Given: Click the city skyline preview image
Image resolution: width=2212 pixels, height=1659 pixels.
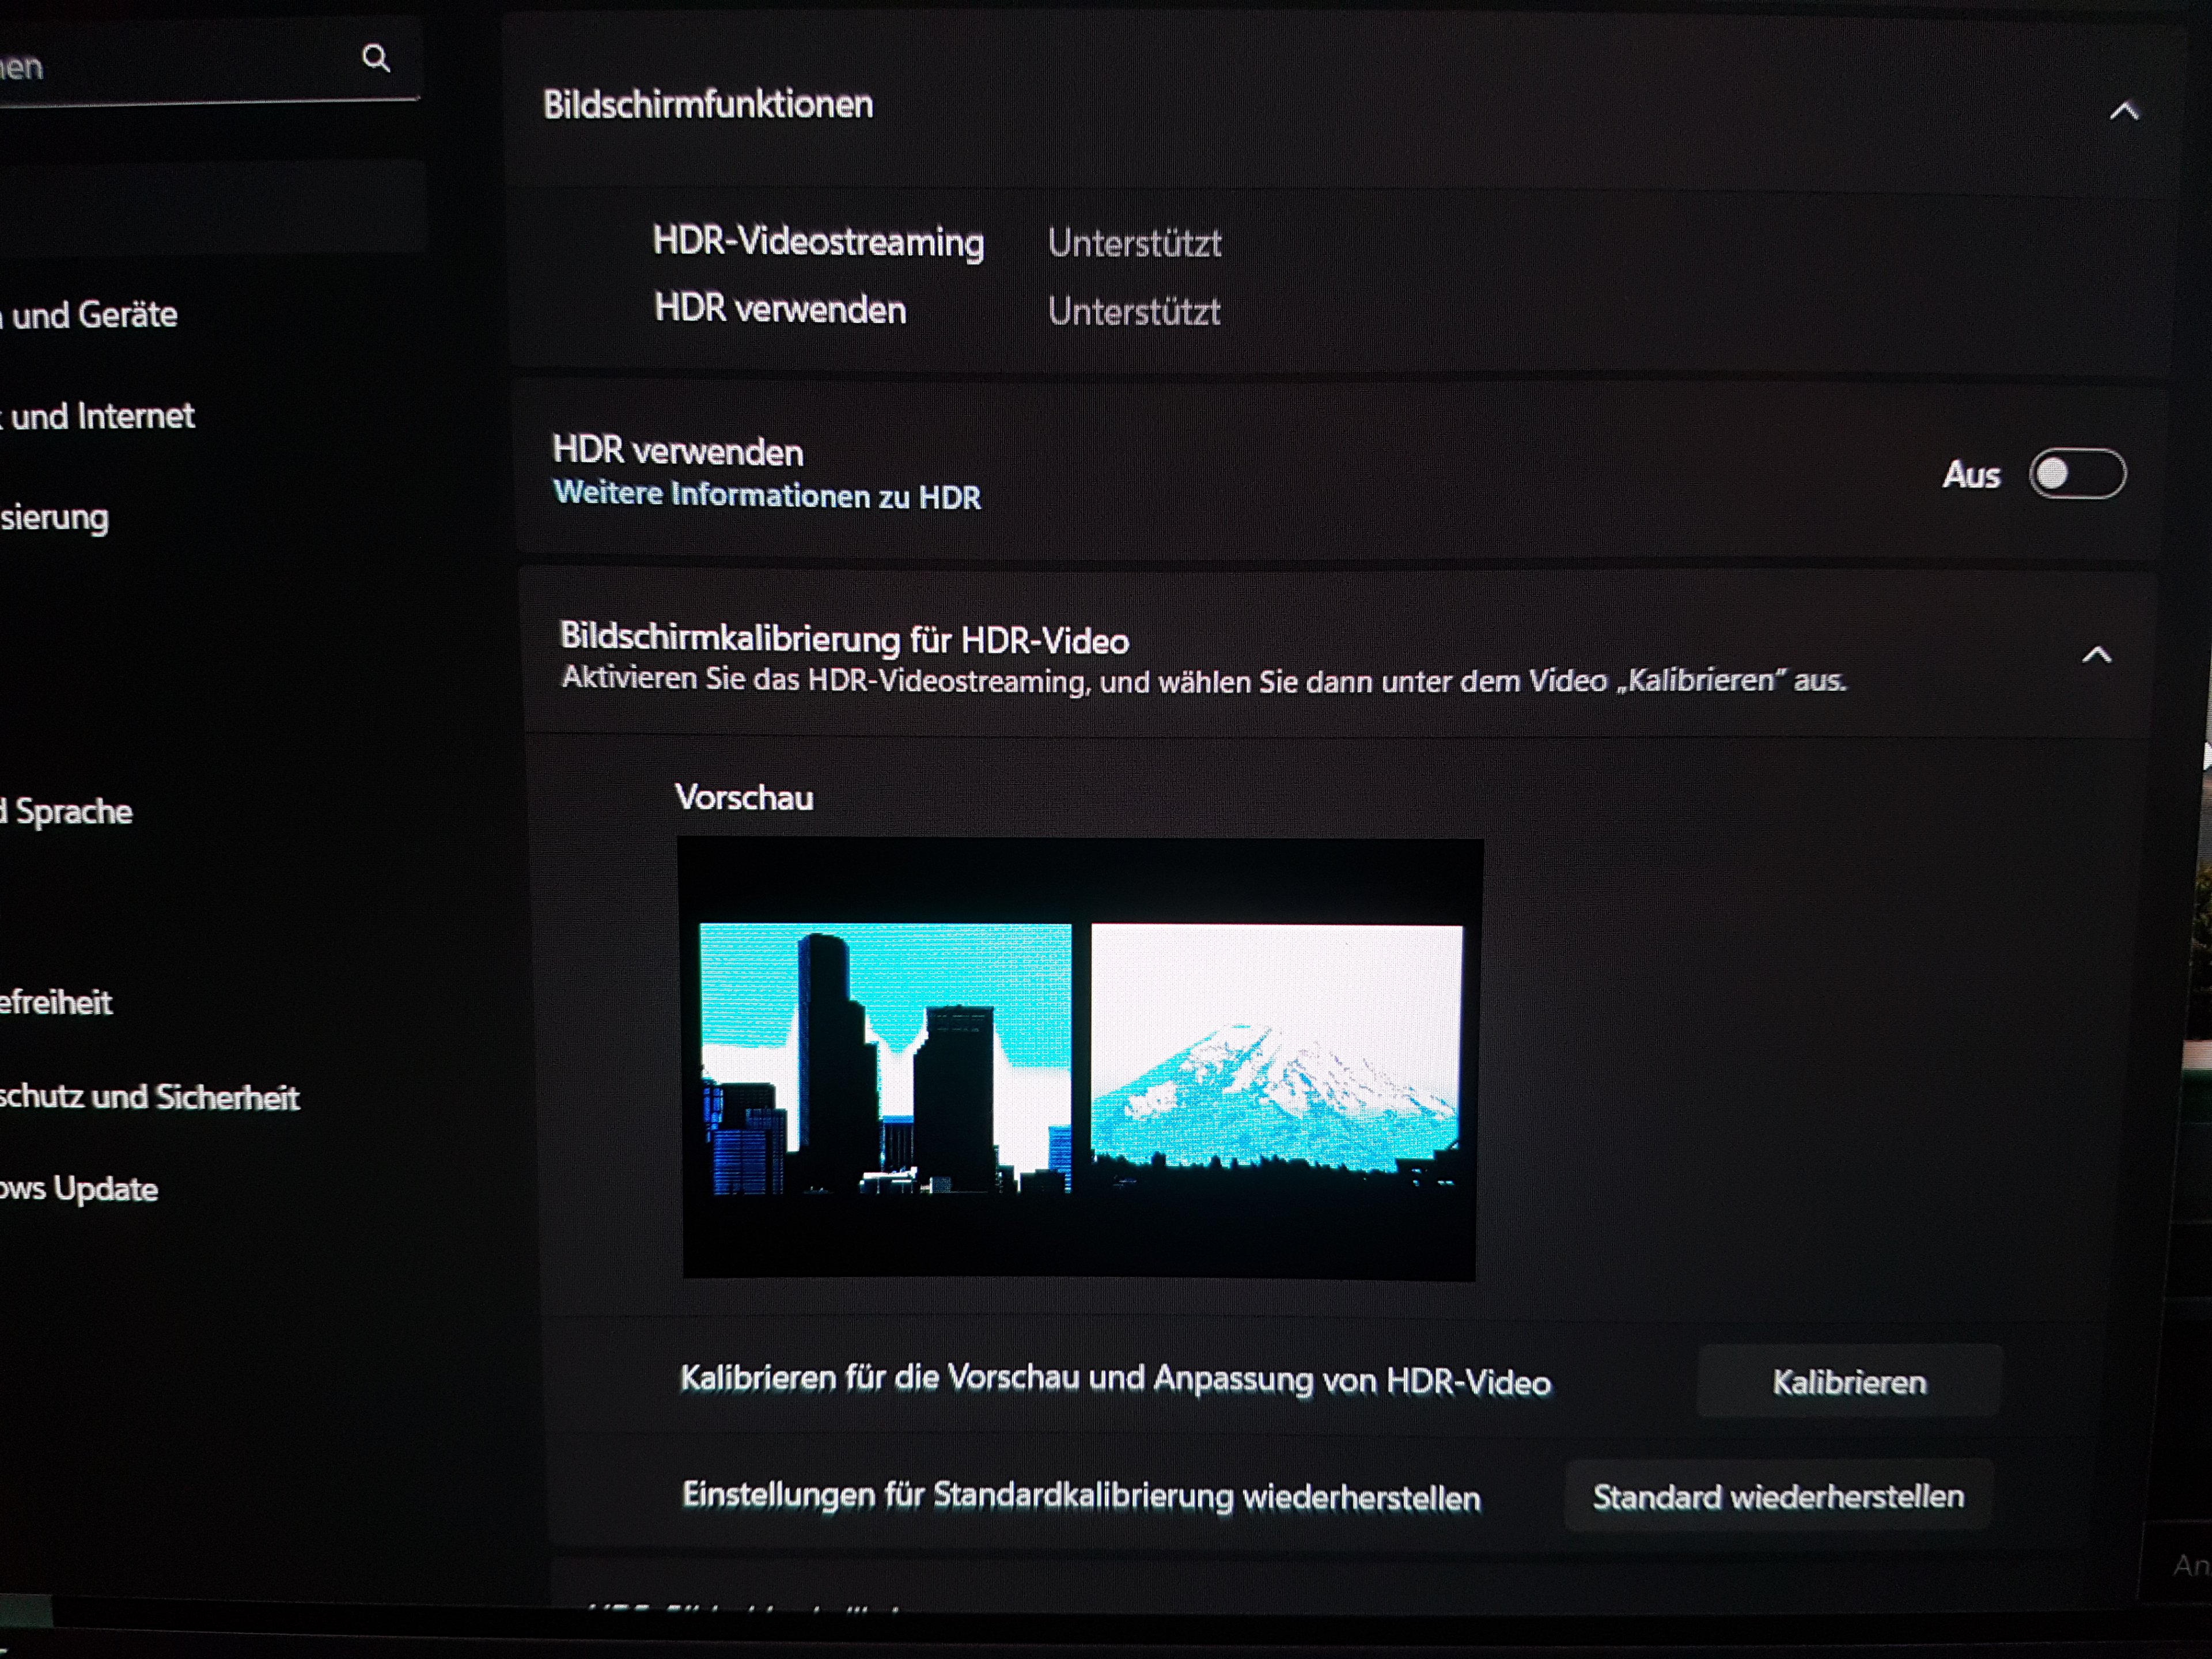Looking at the screenshot, I should point(885,1058).
